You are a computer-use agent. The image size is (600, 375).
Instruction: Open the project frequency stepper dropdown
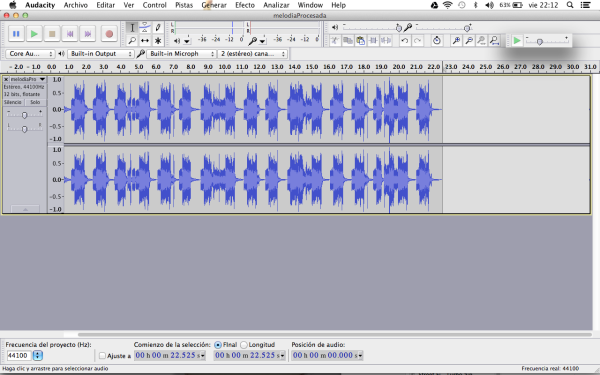38,355
